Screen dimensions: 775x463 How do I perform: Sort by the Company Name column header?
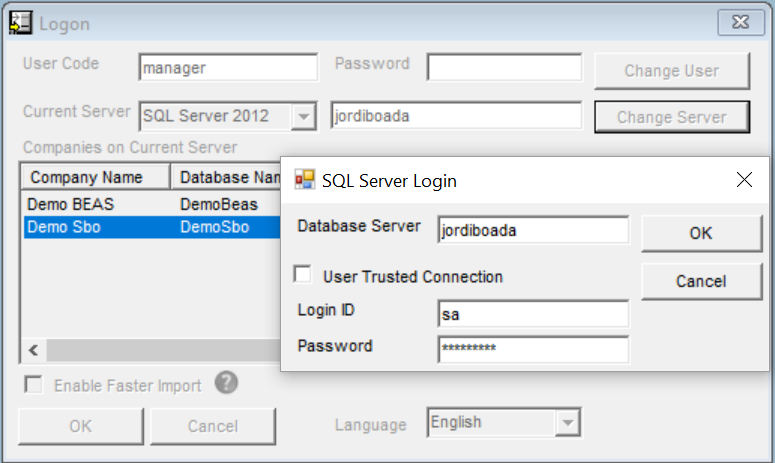95,177
